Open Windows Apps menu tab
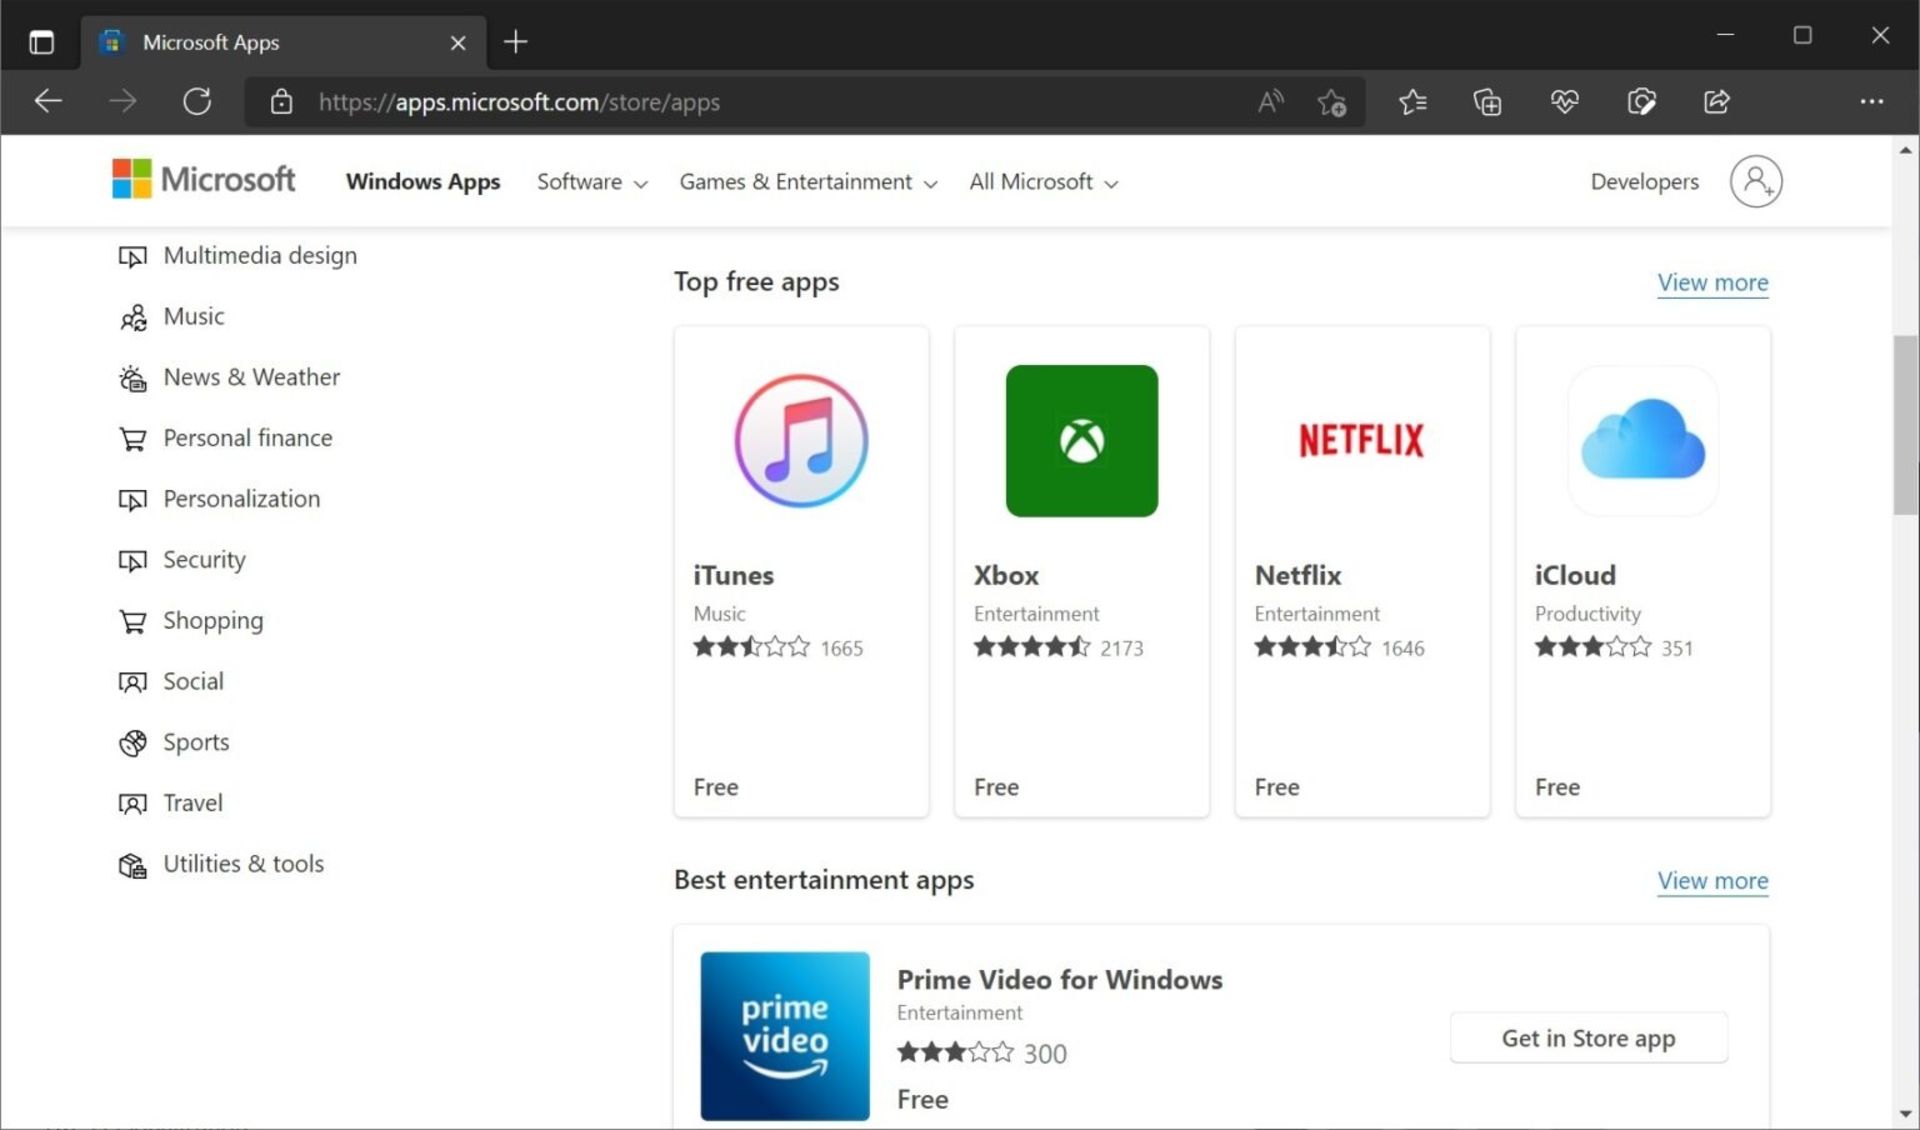Viewport: 1920px width, 1130px height. (x=422, y=182)
